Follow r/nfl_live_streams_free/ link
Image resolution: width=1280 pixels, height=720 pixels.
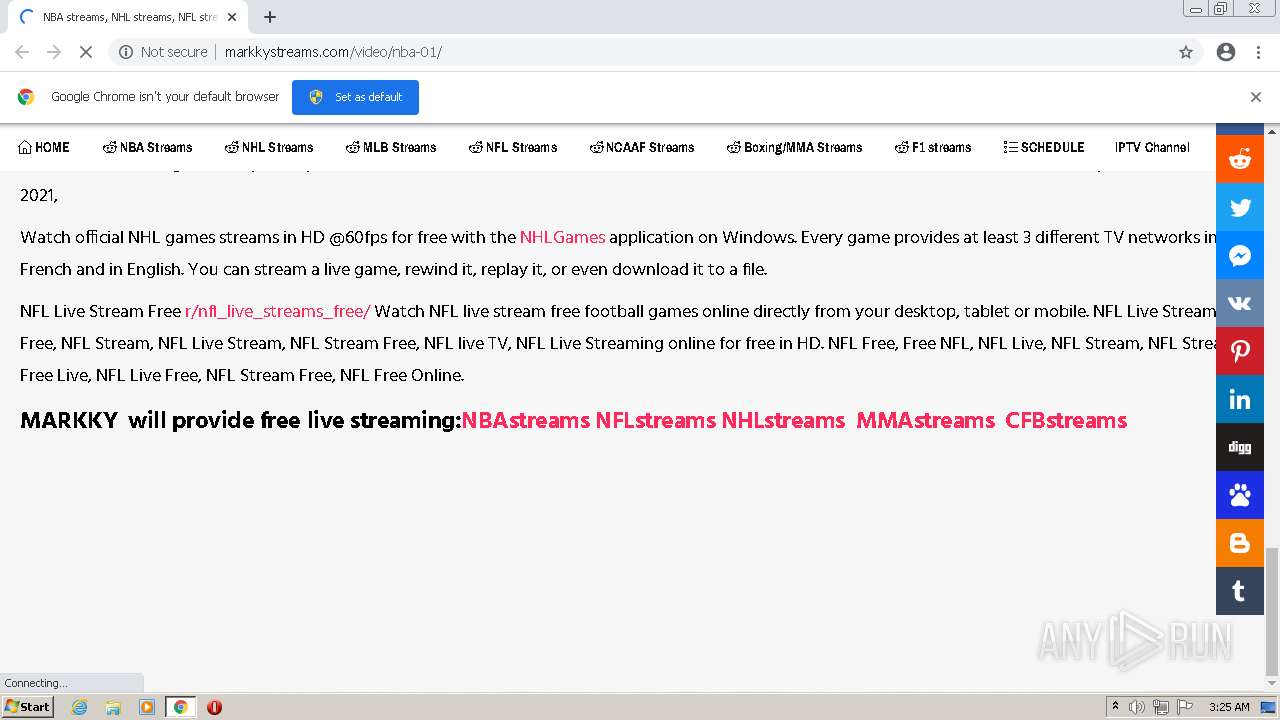click(277, 311)
